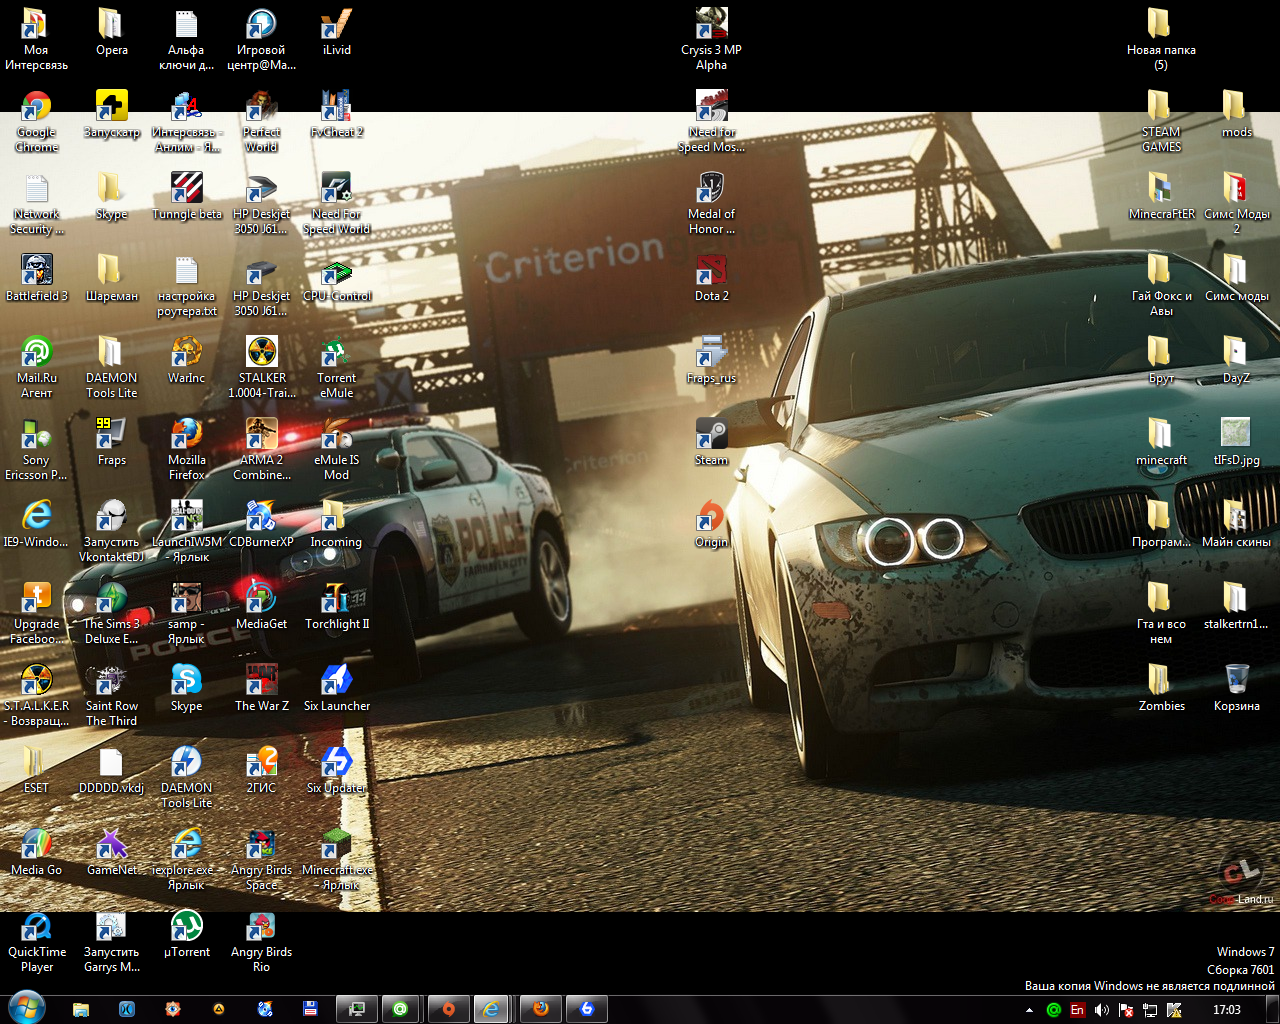Open iLivid desktop shortcut
1280x1024 pixels.
[x=337, y=24]
